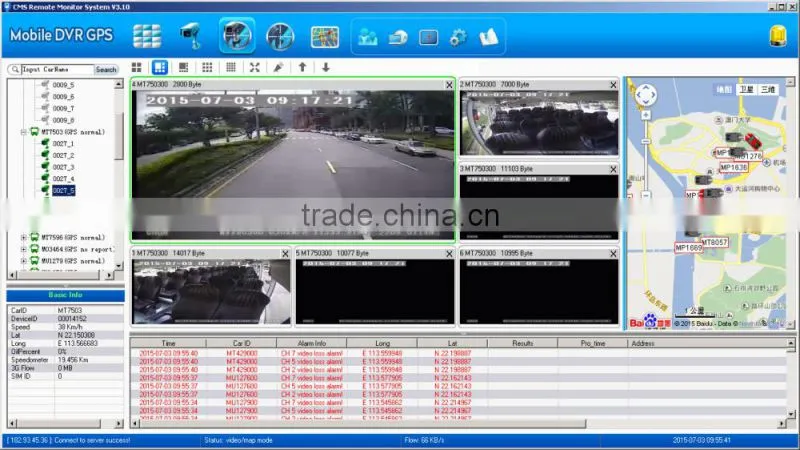Sort alarm table by Alarm Info column
Viewport: 800px width, 450px height.
(x=312, y=344)
